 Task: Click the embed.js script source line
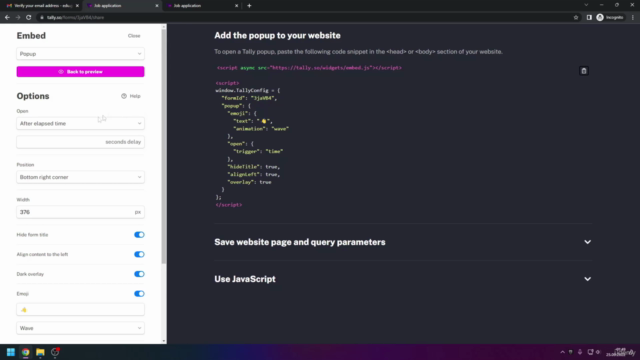pos(309,68)
